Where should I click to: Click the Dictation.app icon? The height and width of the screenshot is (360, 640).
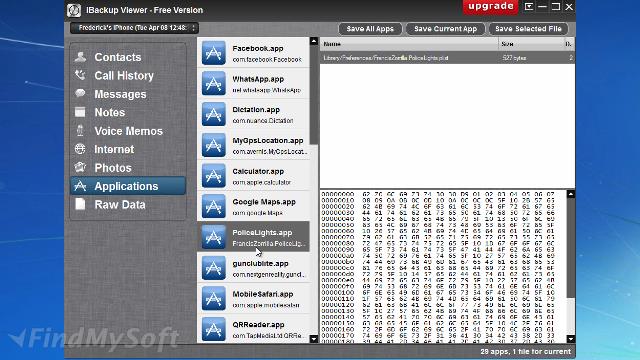213,114
